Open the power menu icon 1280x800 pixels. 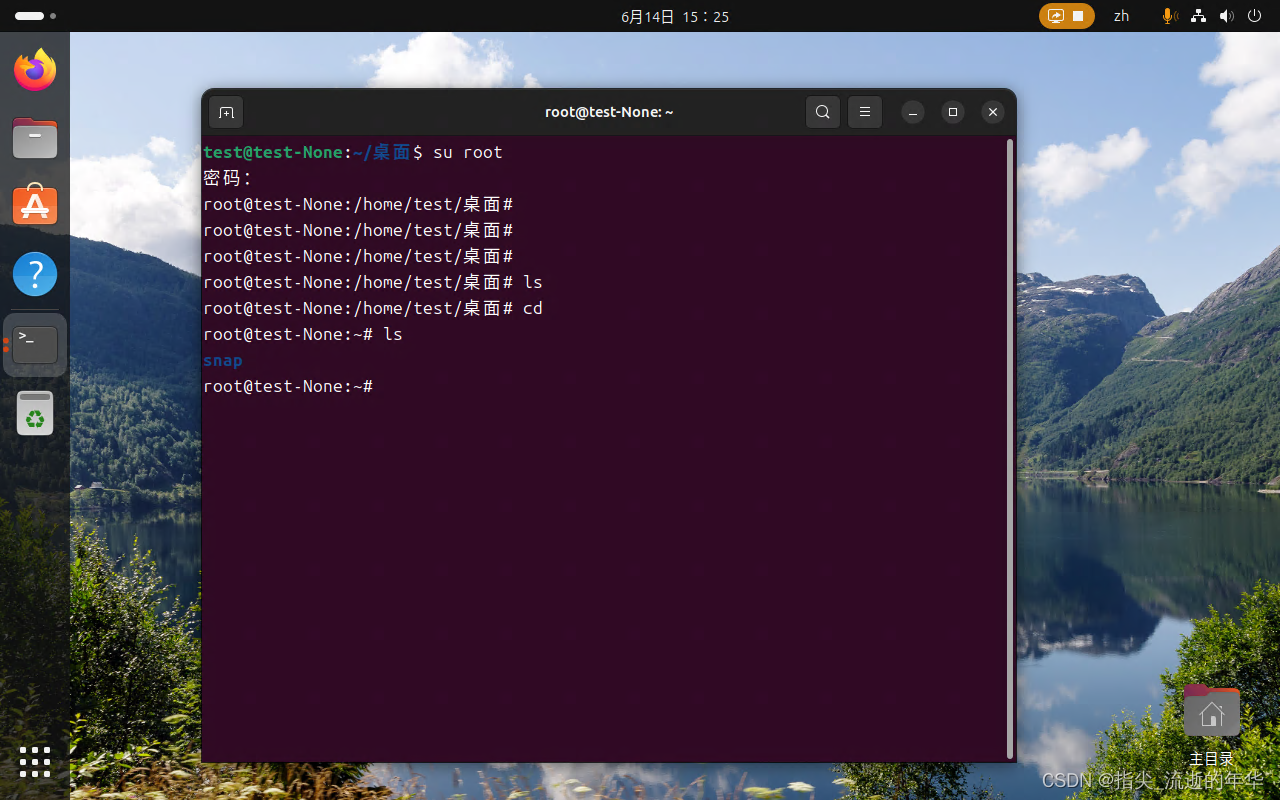pyautogui.click(x=1254, y=16)
